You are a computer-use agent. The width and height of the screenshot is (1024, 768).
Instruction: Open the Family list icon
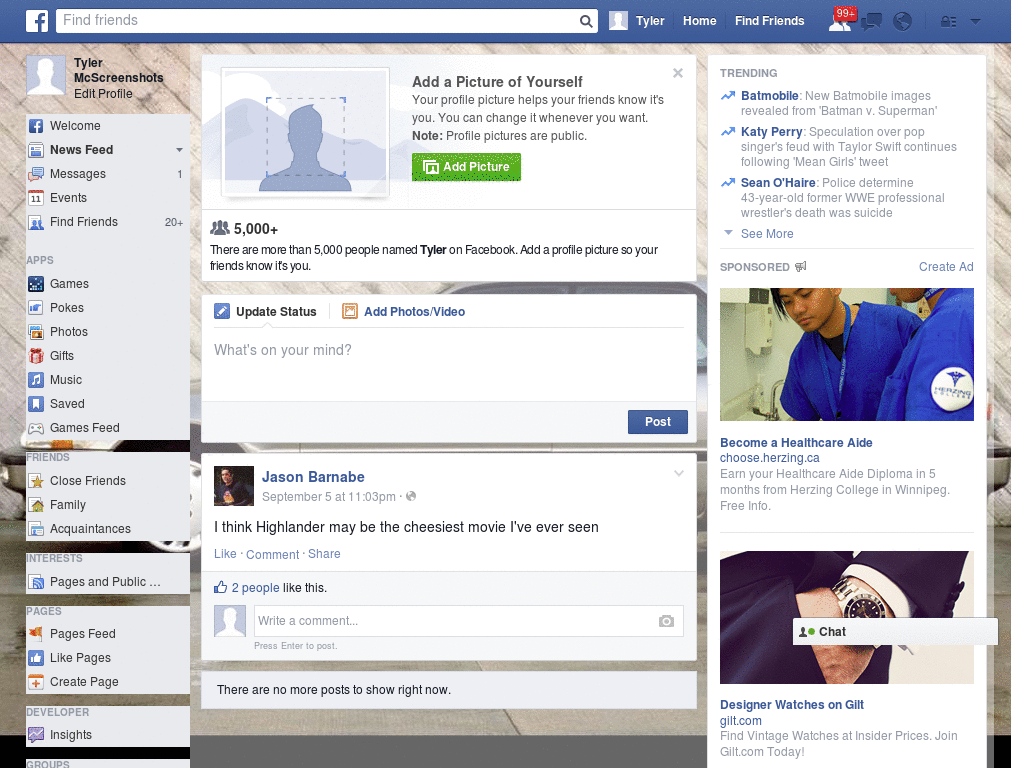pos(36,505)
